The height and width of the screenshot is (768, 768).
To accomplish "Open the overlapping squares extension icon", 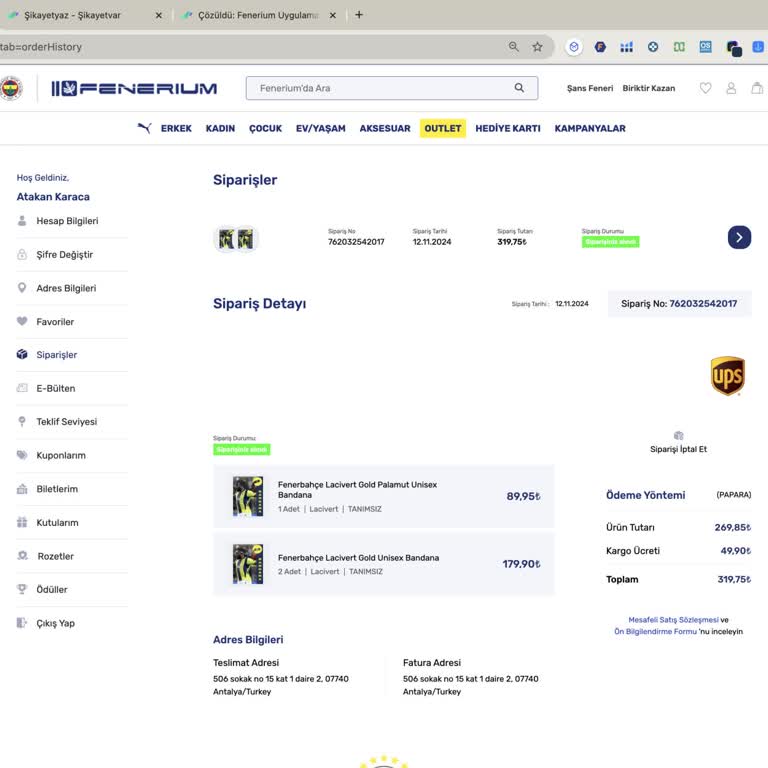I will [x=734, y=48].
